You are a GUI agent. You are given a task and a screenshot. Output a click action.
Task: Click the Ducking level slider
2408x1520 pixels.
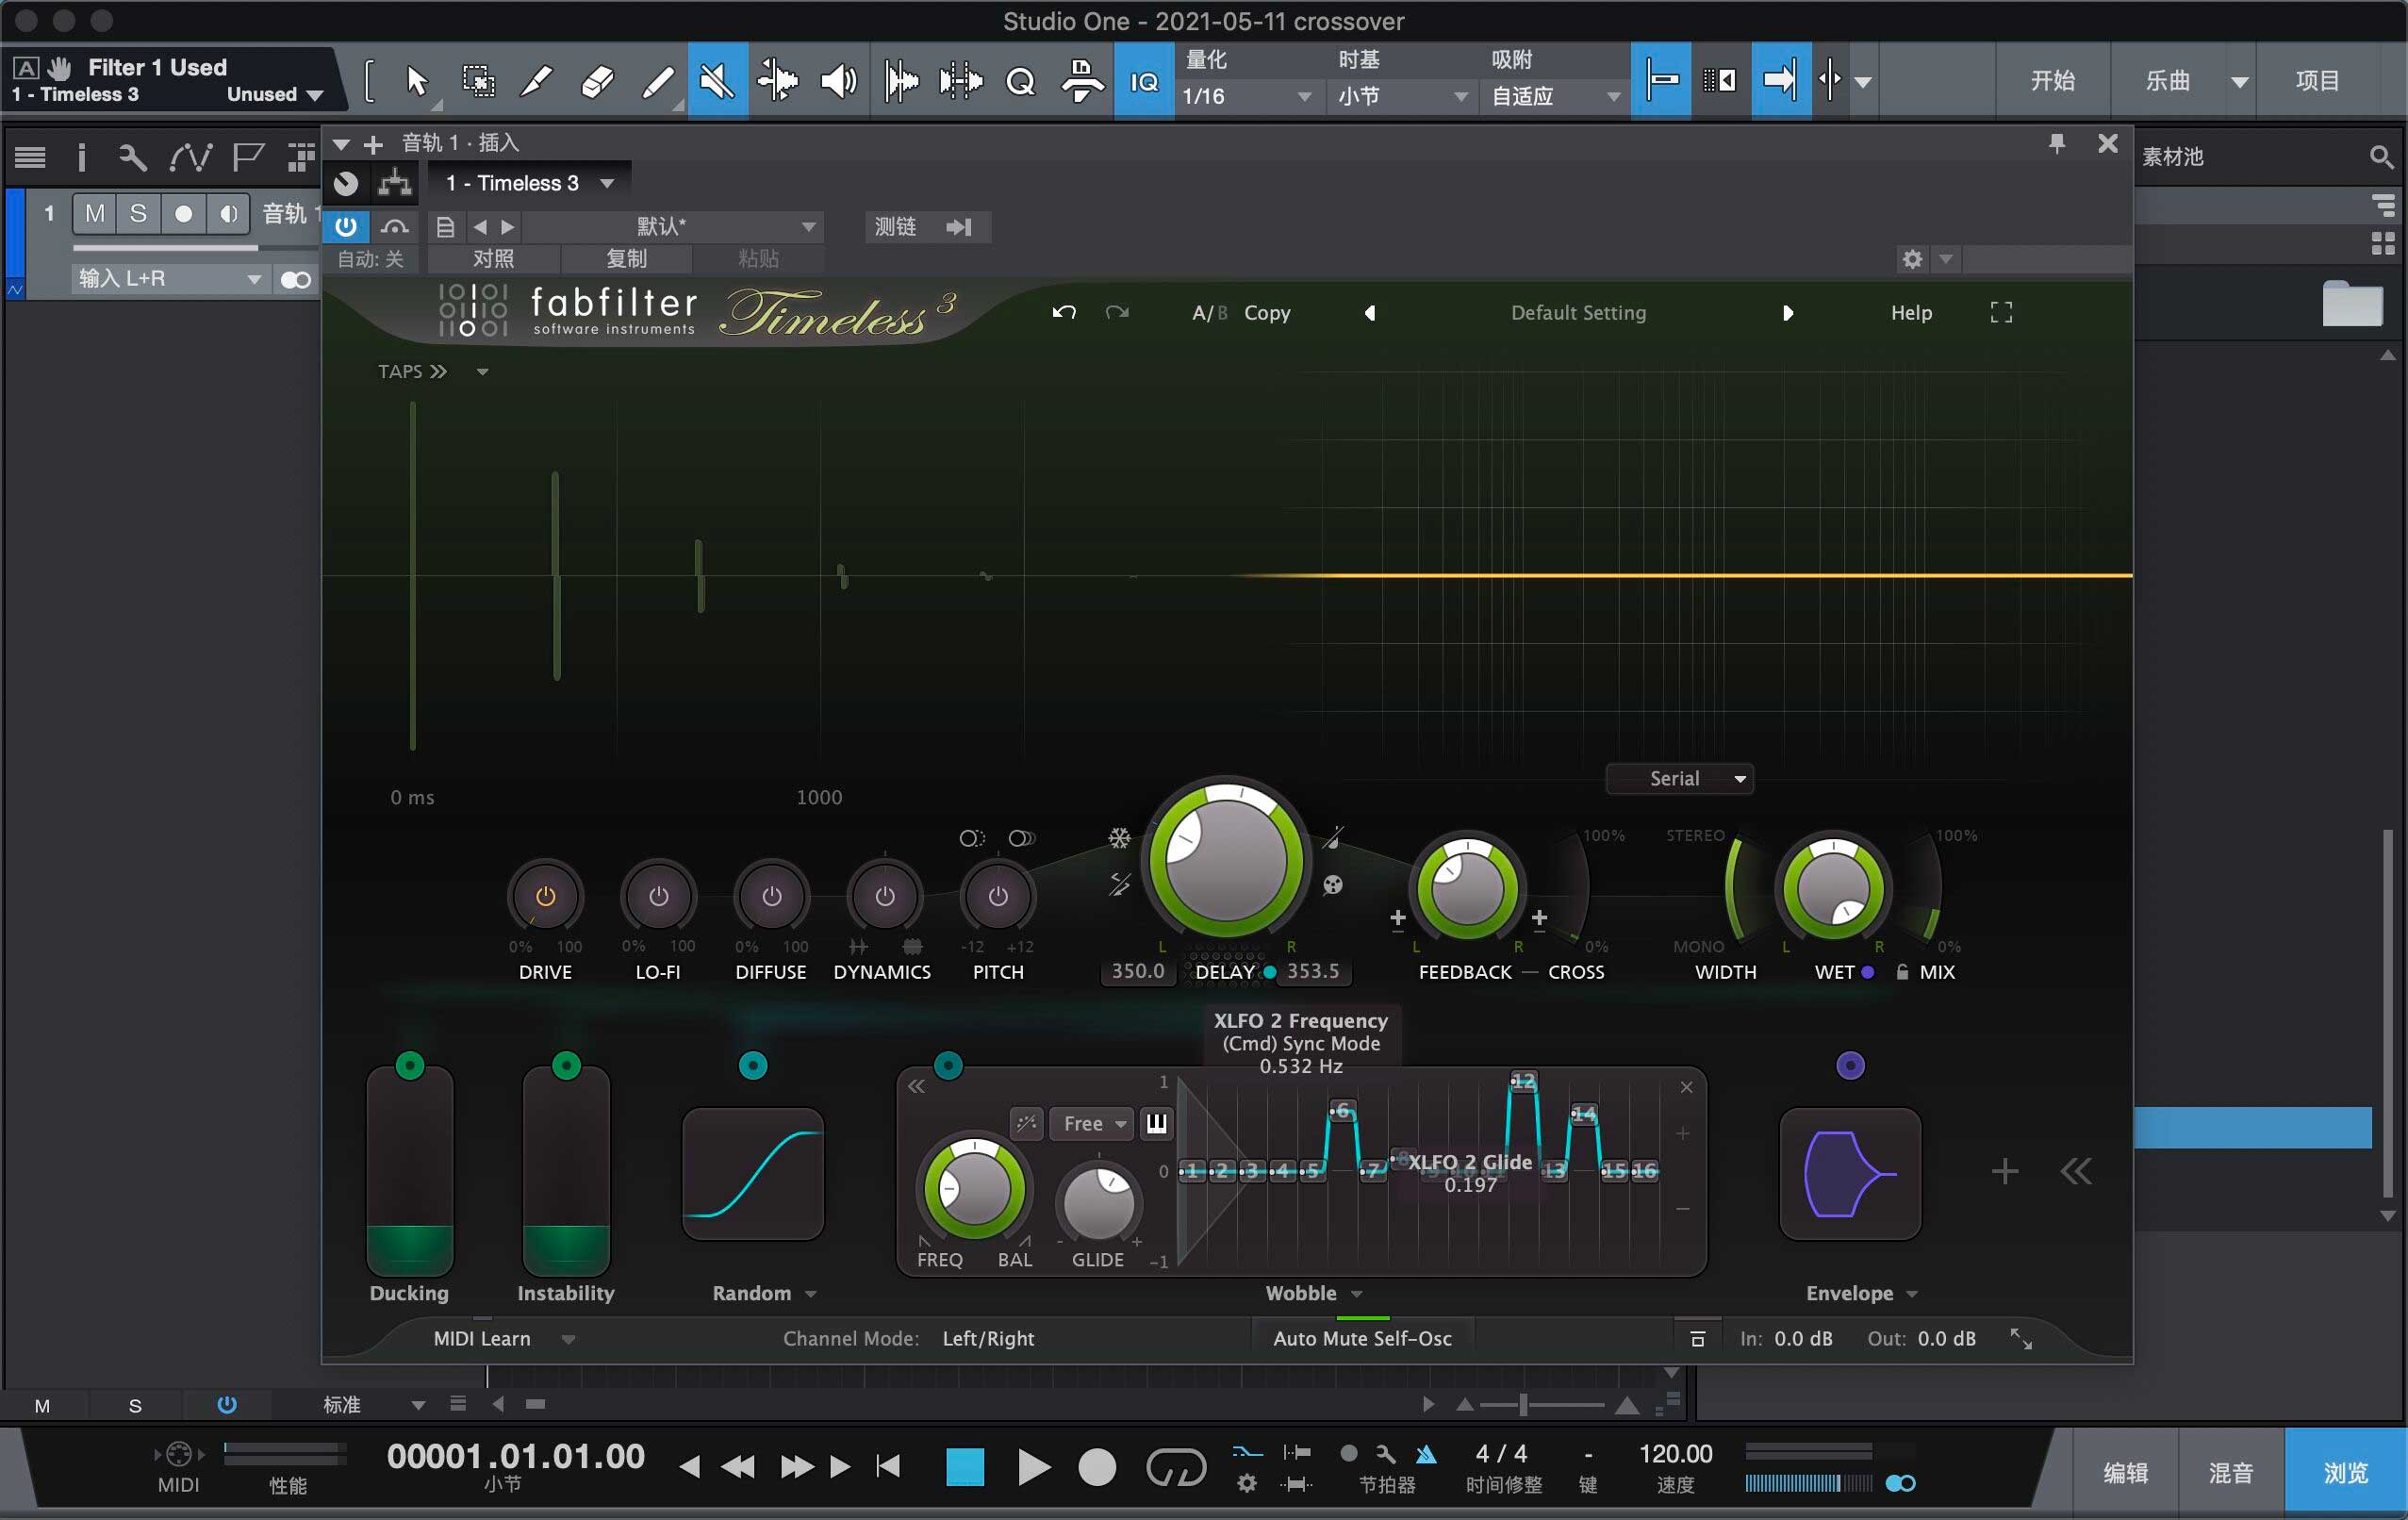pos(410,1170)
